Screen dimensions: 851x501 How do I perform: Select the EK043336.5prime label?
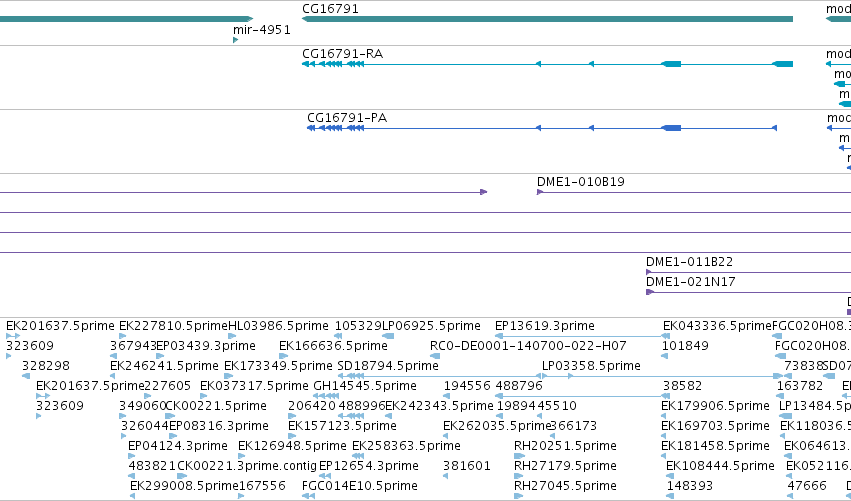click(717, 326)
